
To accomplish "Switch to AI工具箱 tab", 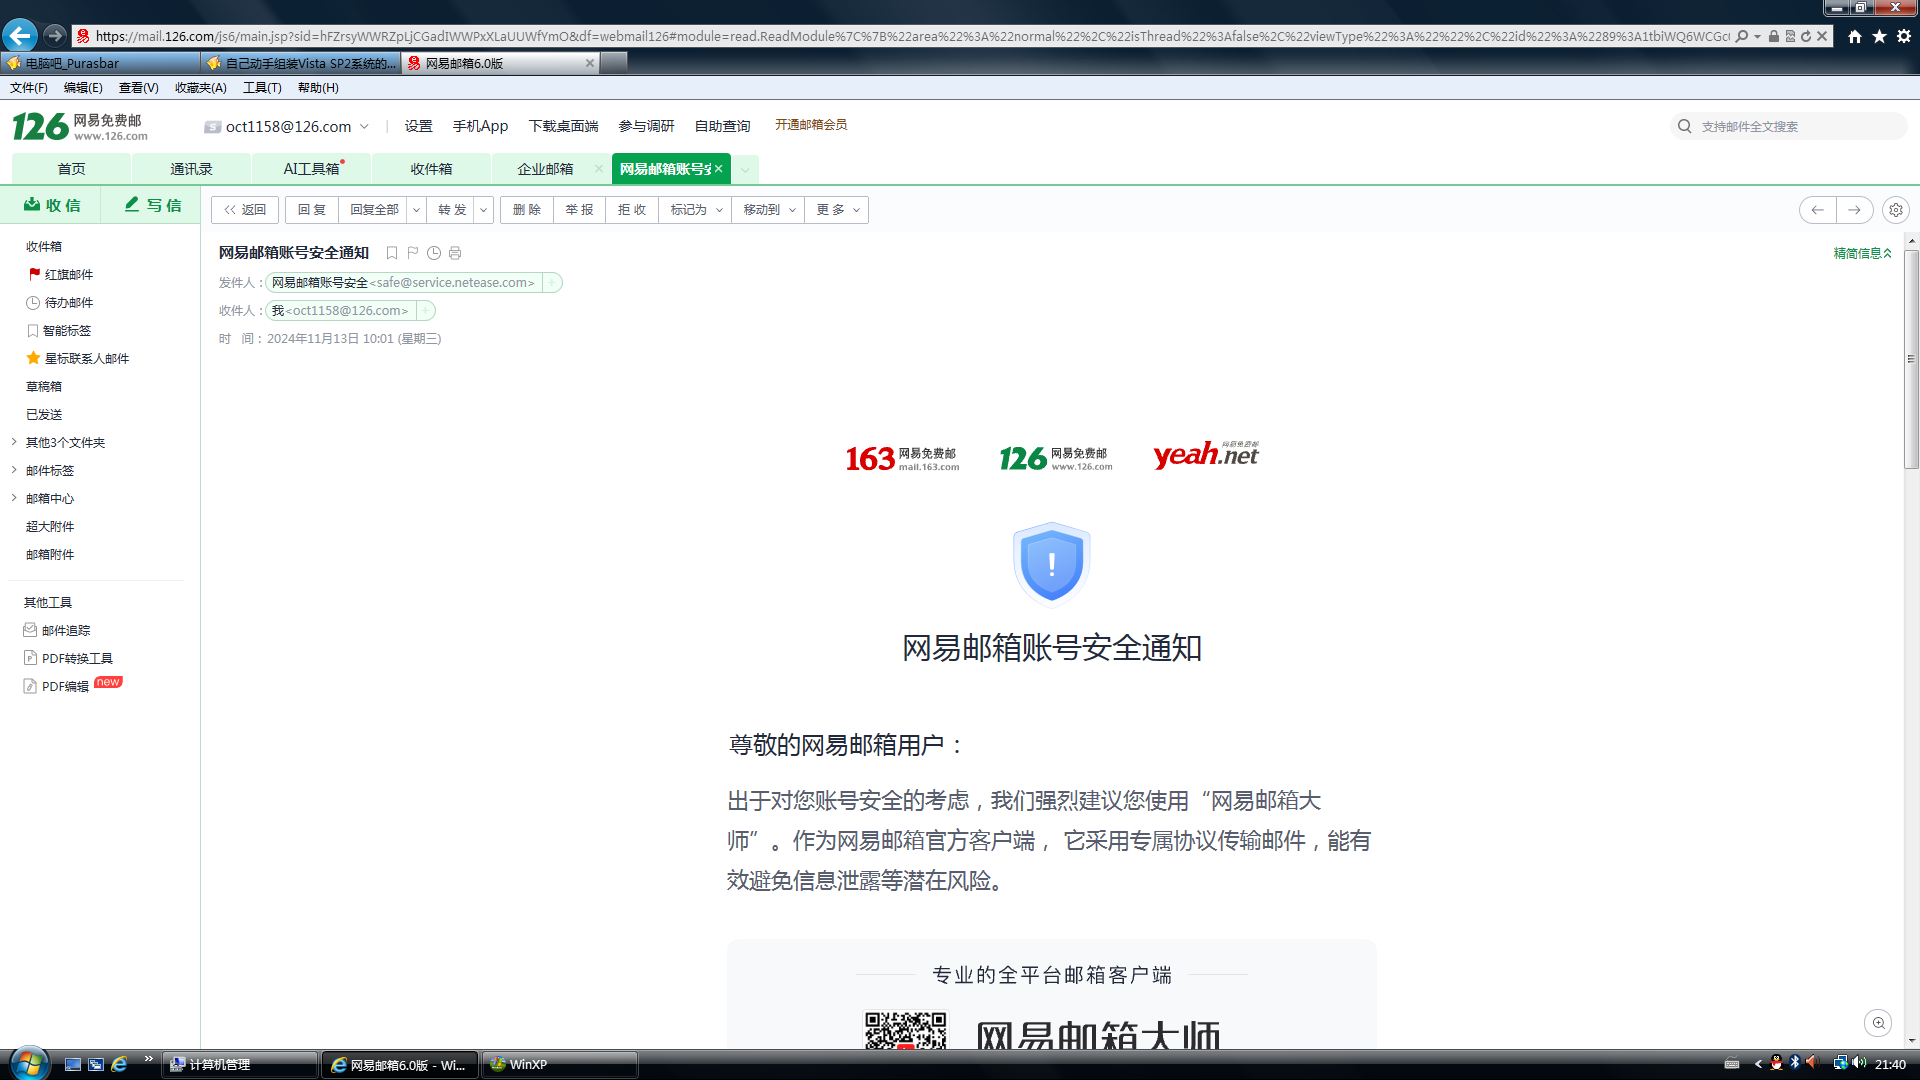I will pyautogui.click(x=312, y=169).
